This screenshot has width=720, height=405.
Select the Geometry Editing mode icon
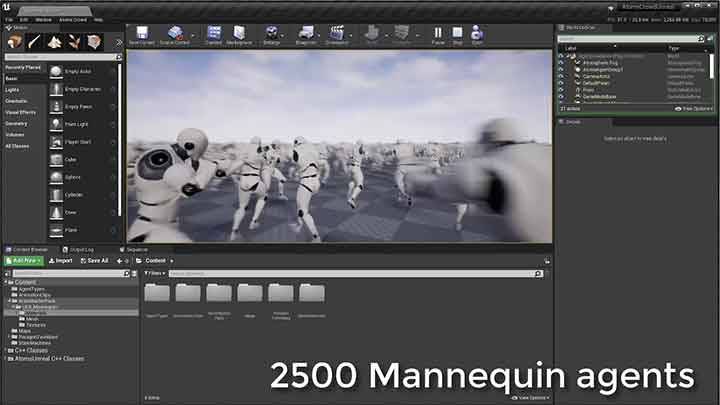(94, 42)
